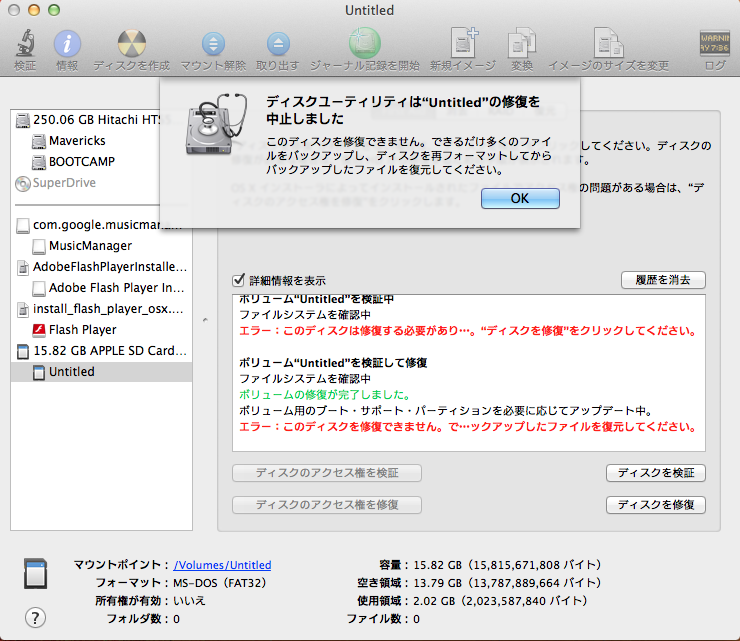The width and height of the screenshot is (740, 641).
Task: Click the 取り出す eject icon
Action: 277,44
